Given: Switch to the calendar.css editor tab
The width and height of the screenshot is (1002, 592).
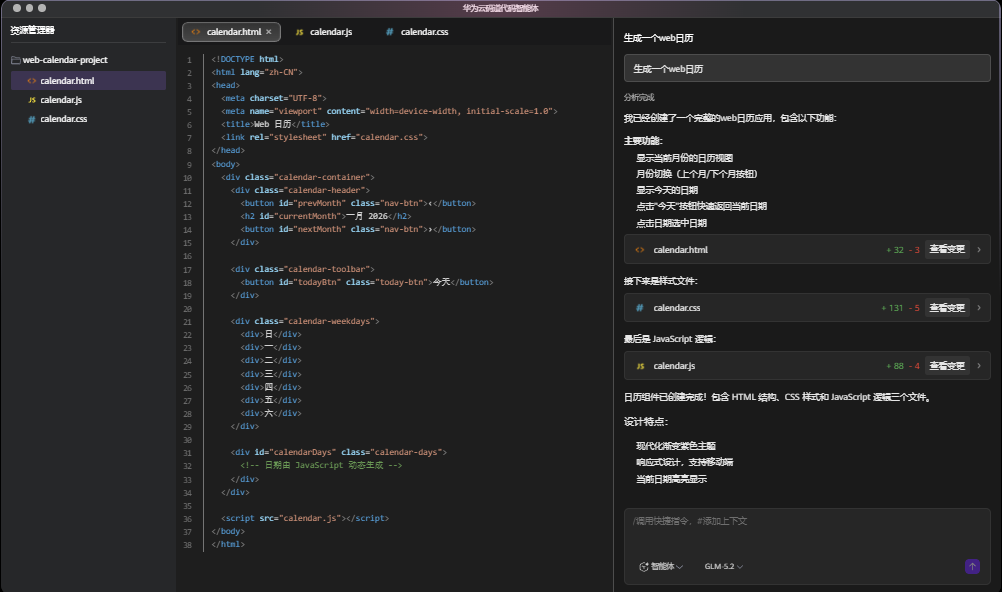Looking at the screenshot, I should tap(417, 31).
